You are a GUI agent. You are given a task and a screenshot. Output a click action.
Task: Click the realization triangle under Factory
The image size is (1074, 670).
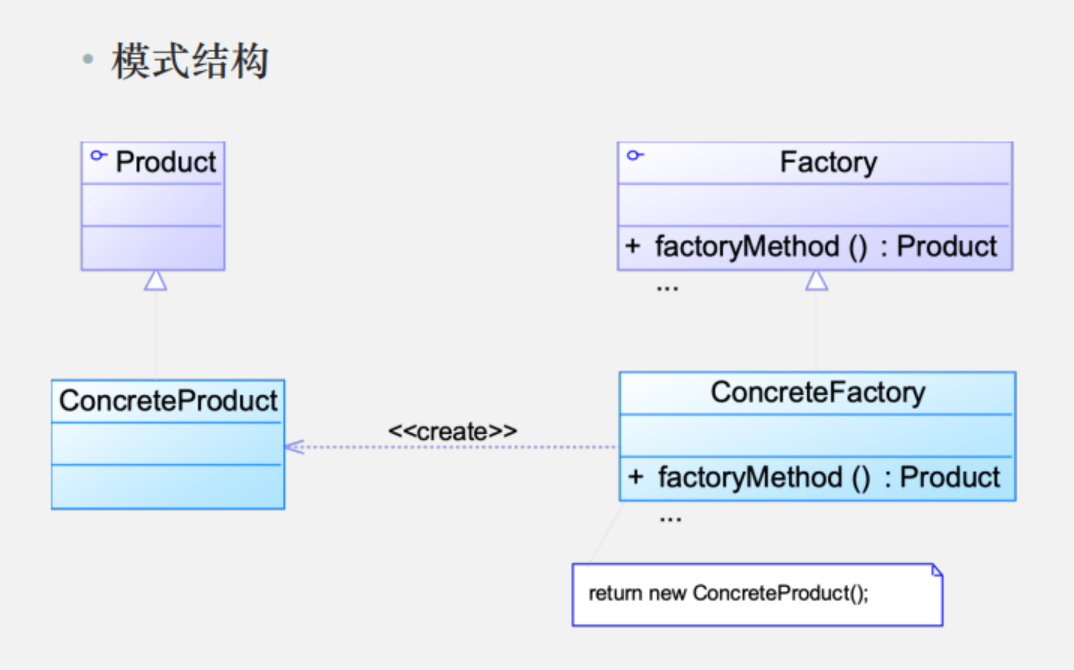817,280
